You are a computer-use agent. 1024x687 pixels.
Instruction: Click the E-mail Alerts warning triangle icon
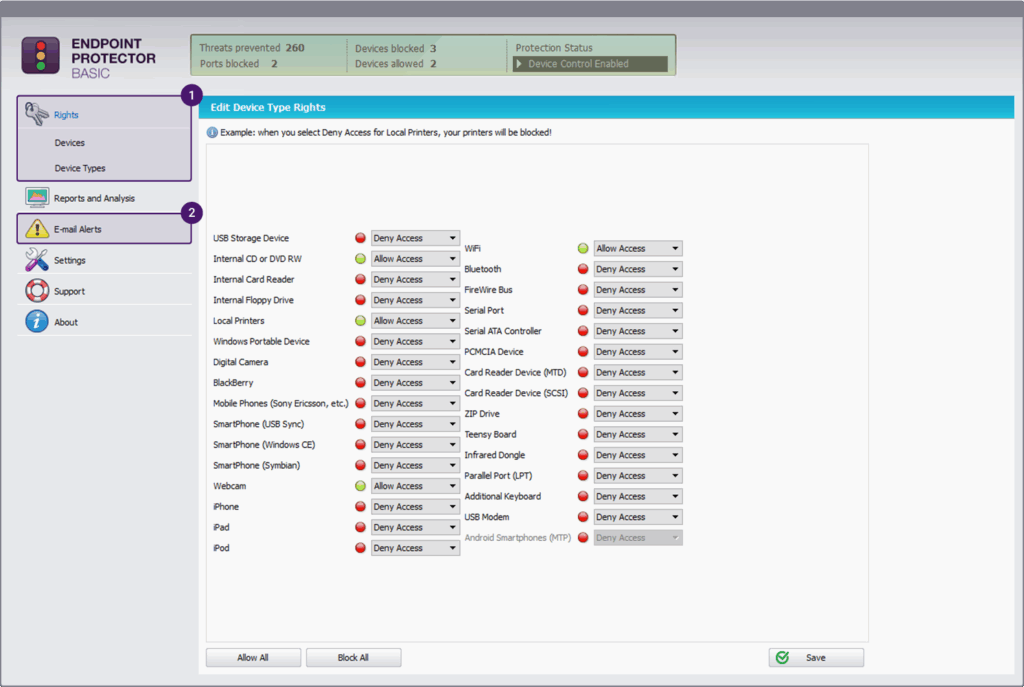pos(37,229)
